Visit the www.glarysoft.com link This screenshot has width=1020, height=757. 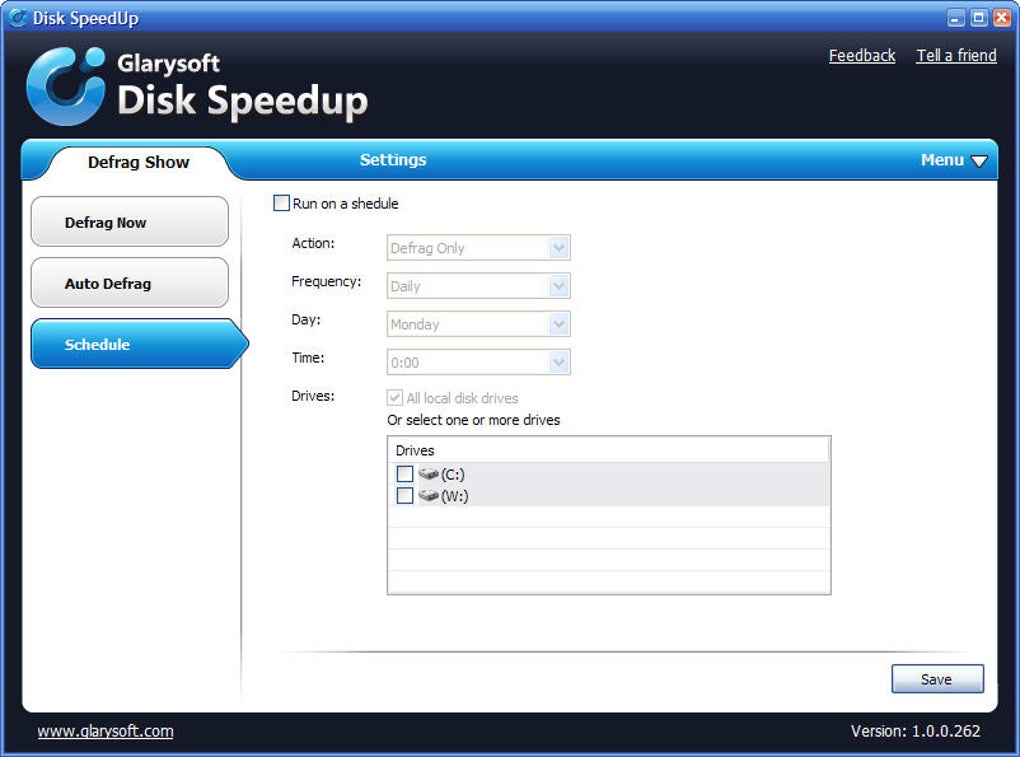coord(105,731)
